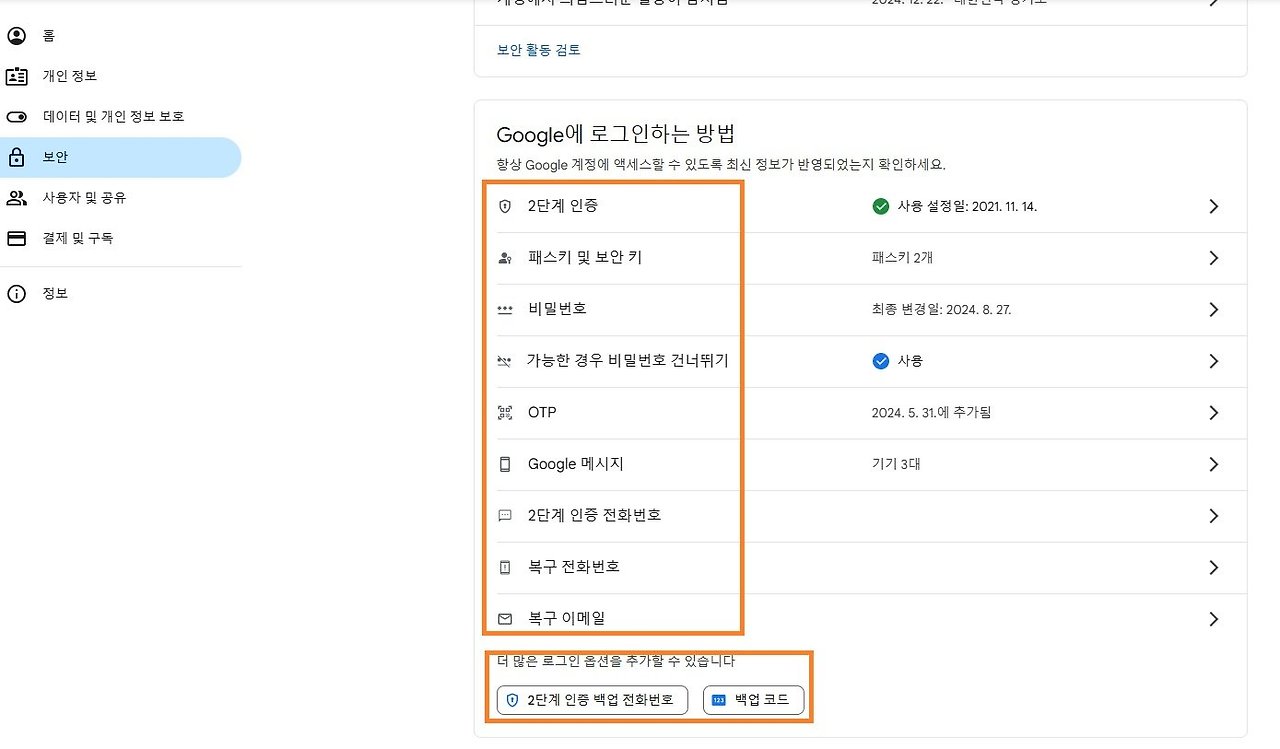Click the 복구 이메일 envelope icon
The image size is (1280, 749).
(505, 618)
